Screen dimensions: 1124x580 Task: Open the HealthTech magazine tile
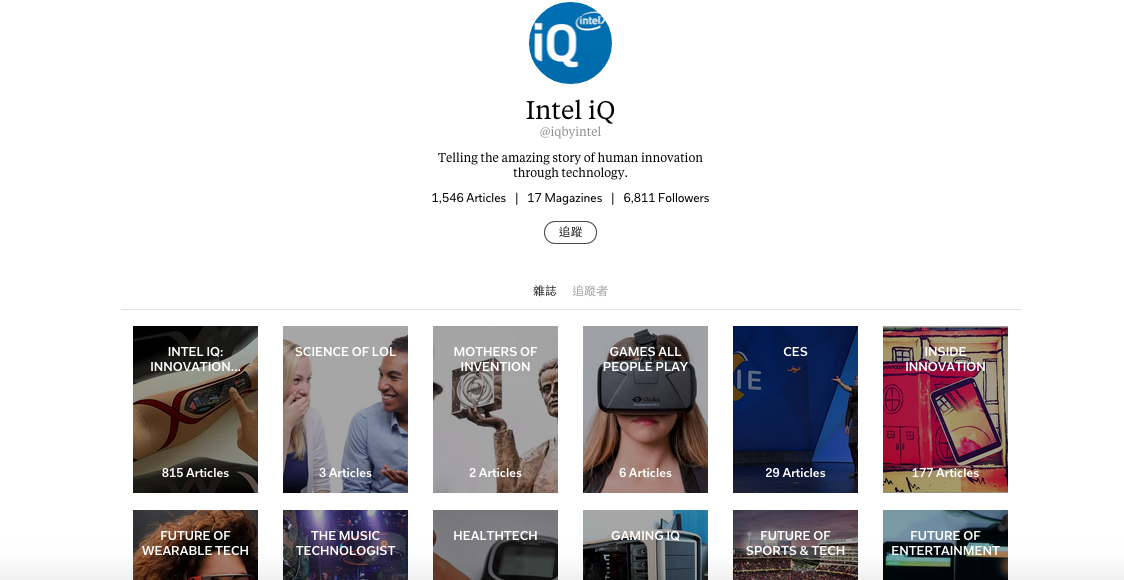(495, 545)
